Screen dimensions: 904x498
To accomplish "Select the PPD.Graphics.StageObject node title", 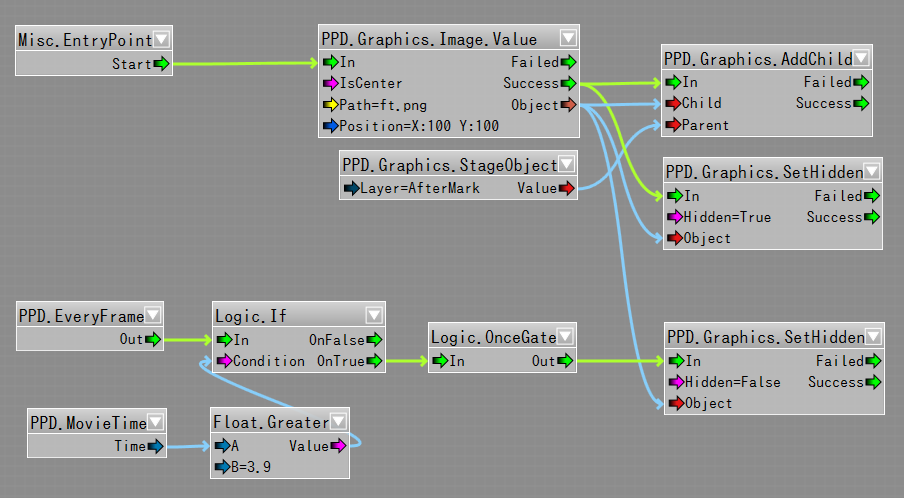I will click(448, 164).
